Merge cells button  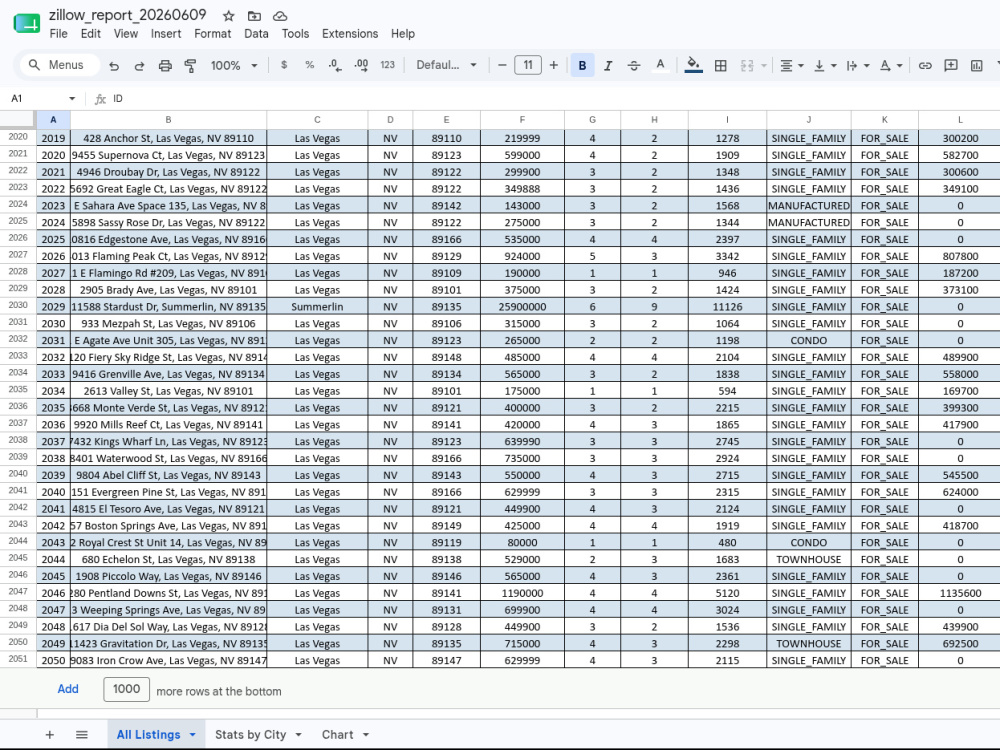[x=747, y=65]
